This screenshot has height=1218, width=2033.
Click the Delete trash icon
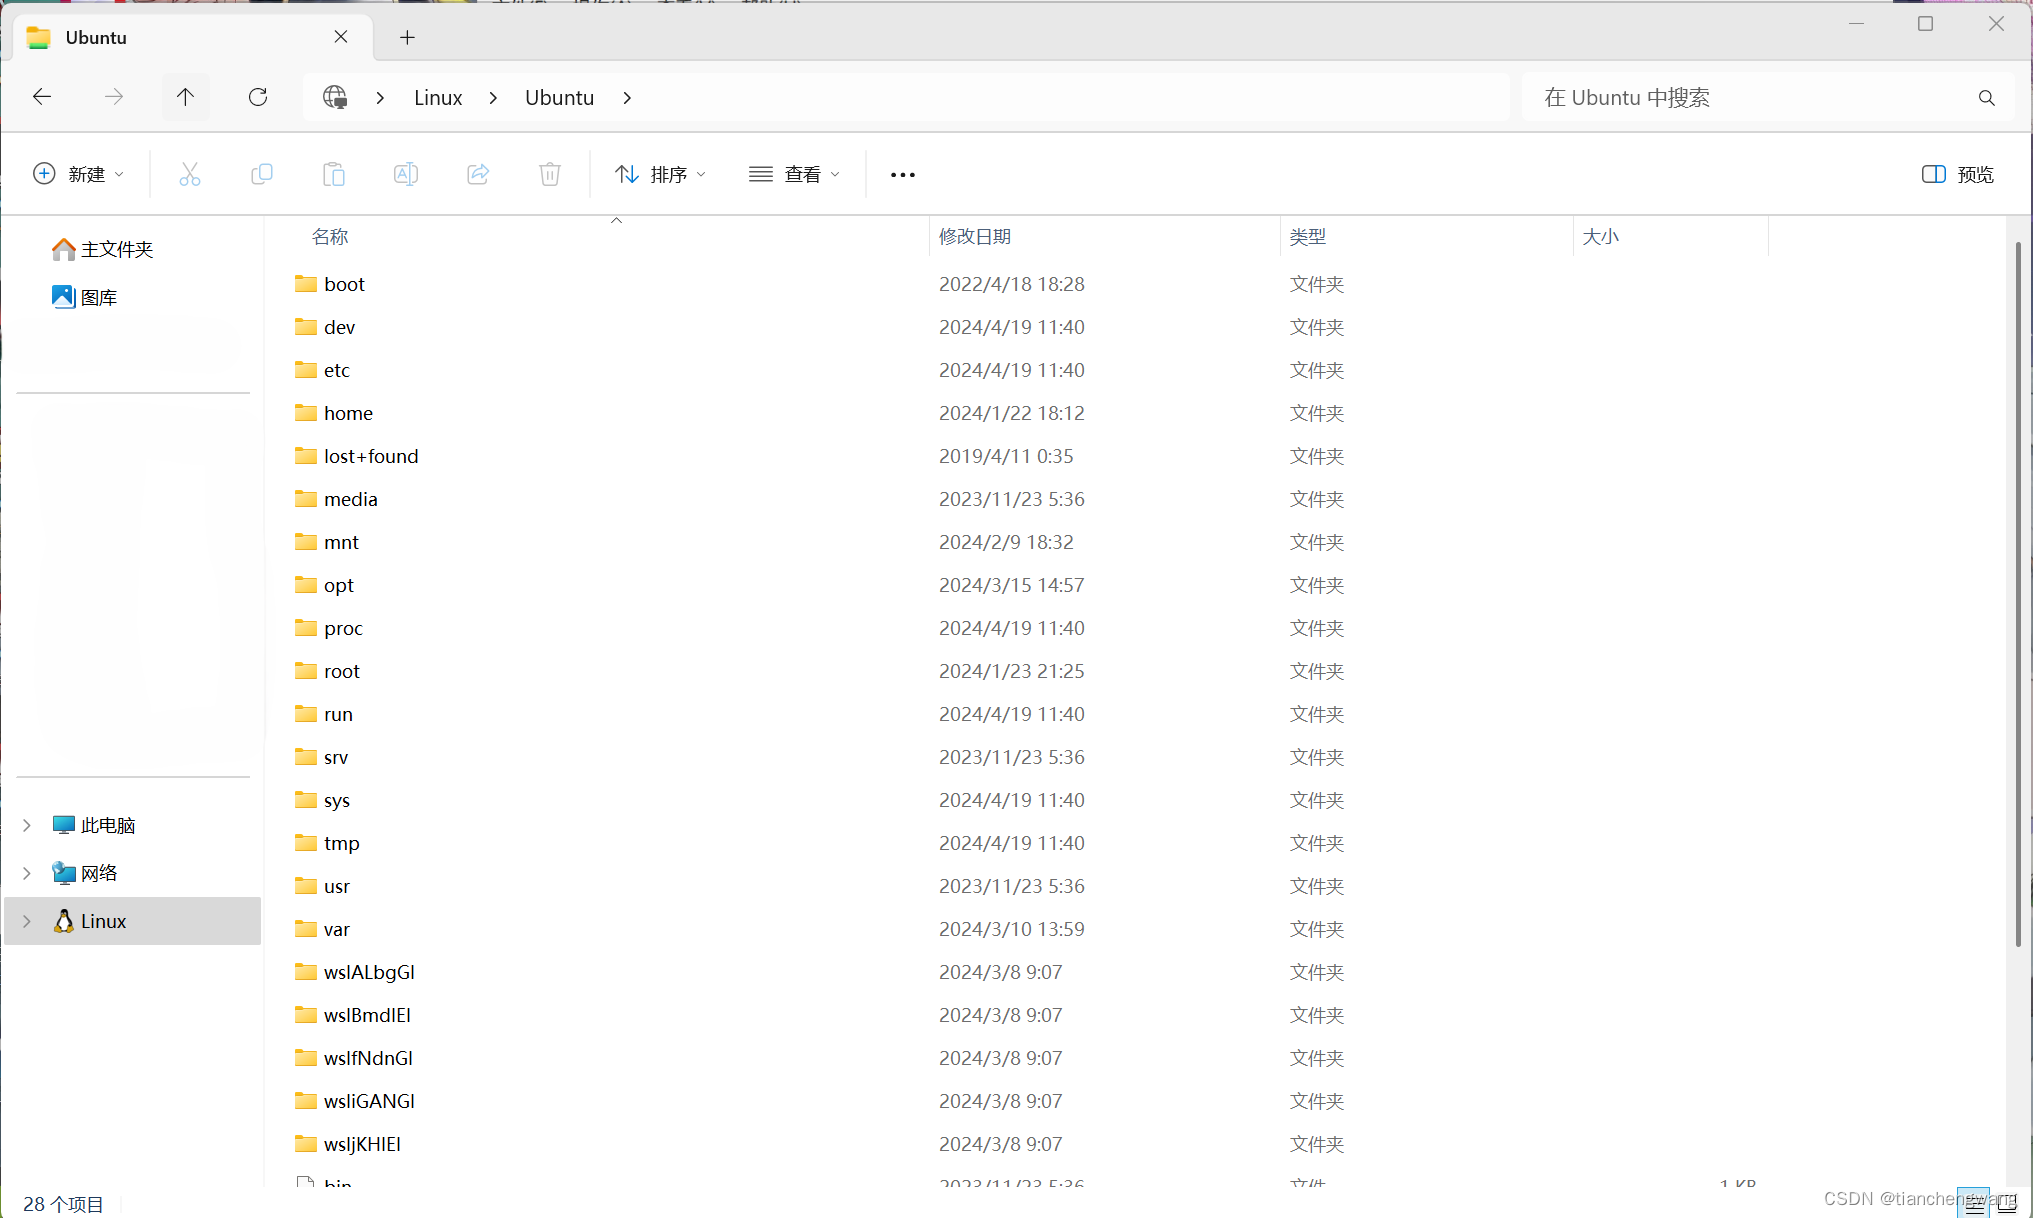point(550,174)
